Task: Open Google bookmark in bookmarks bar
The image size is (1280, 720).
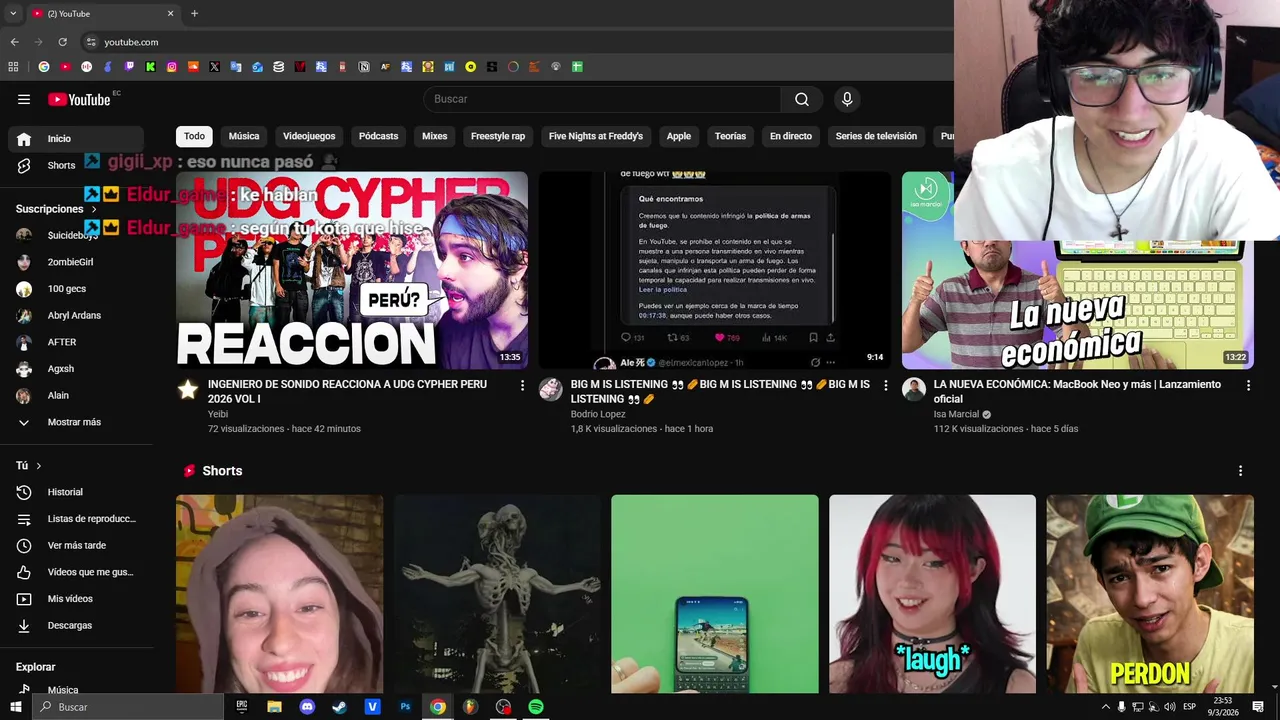Action: (44, 67)
